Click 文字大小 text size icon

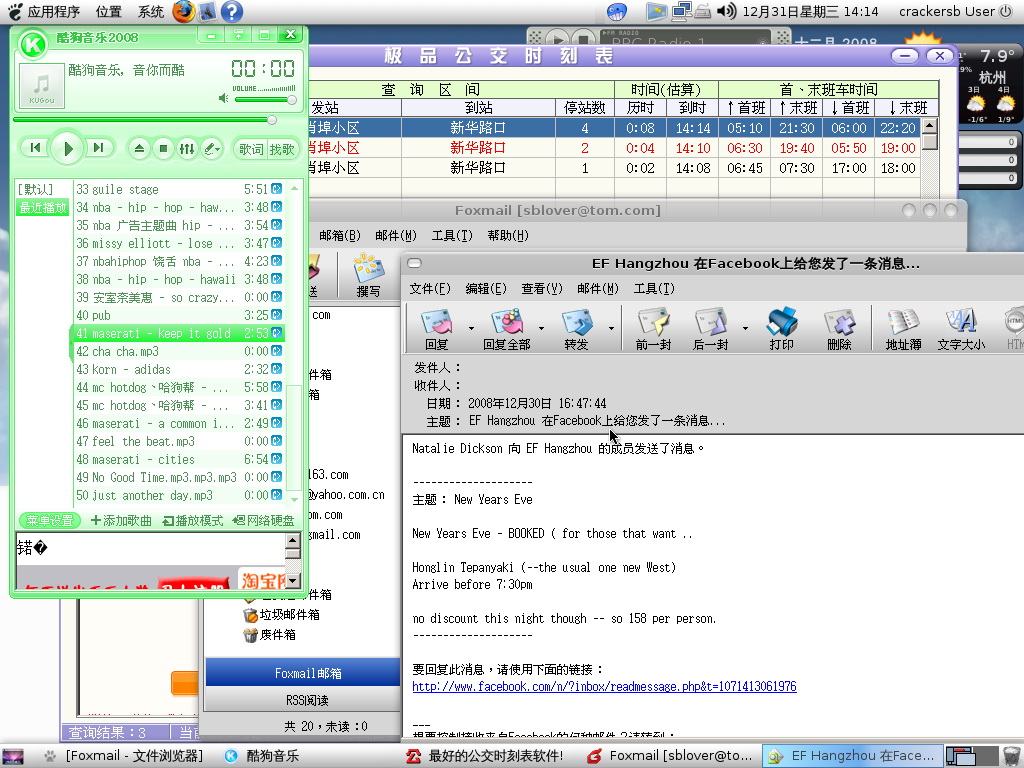(x=961, y=328)
